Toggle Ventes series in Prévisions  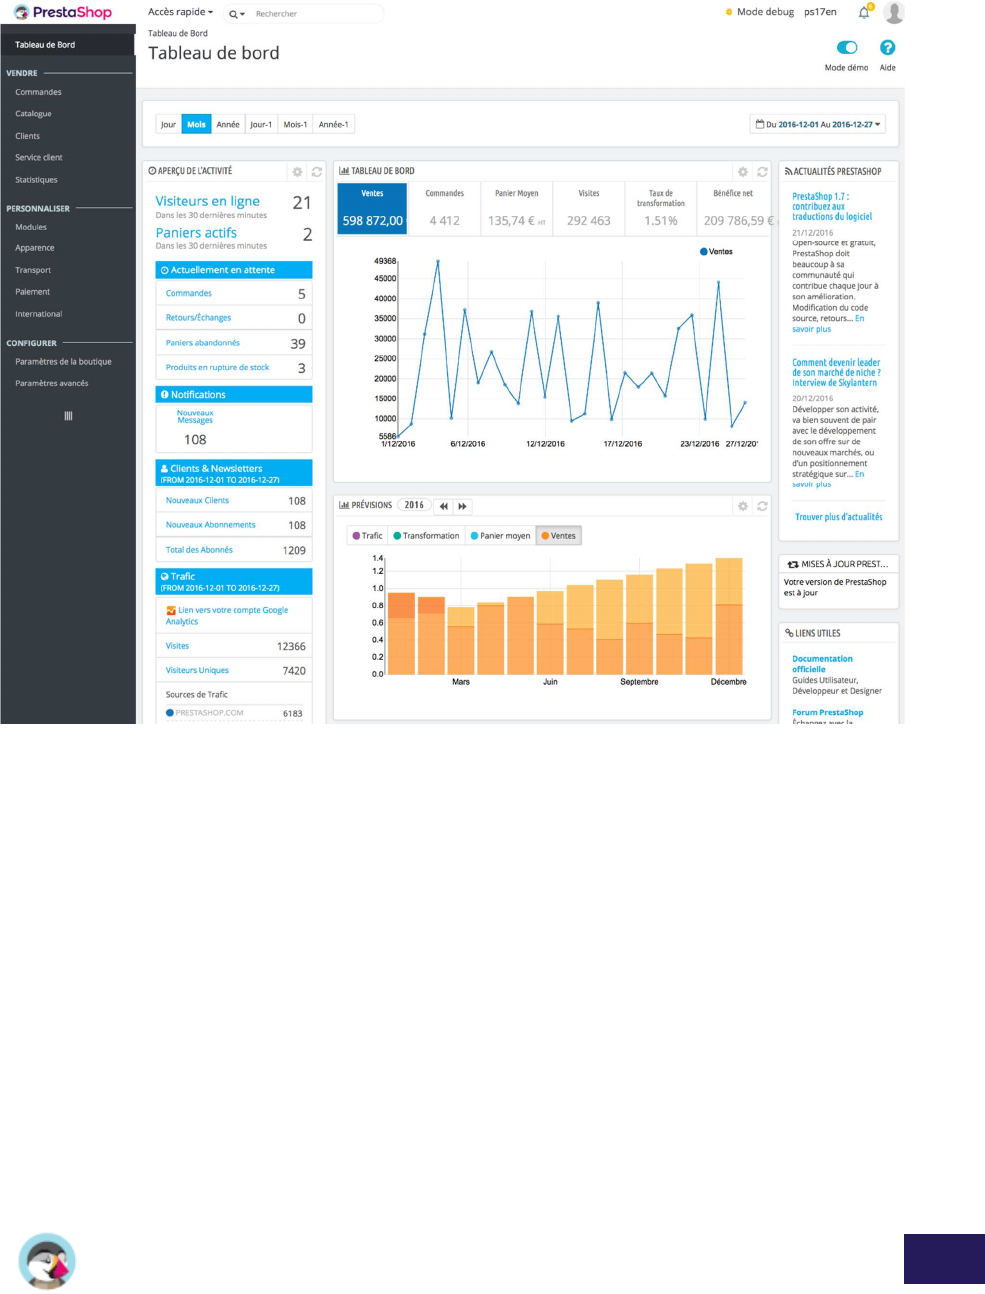tap(558, 536)
